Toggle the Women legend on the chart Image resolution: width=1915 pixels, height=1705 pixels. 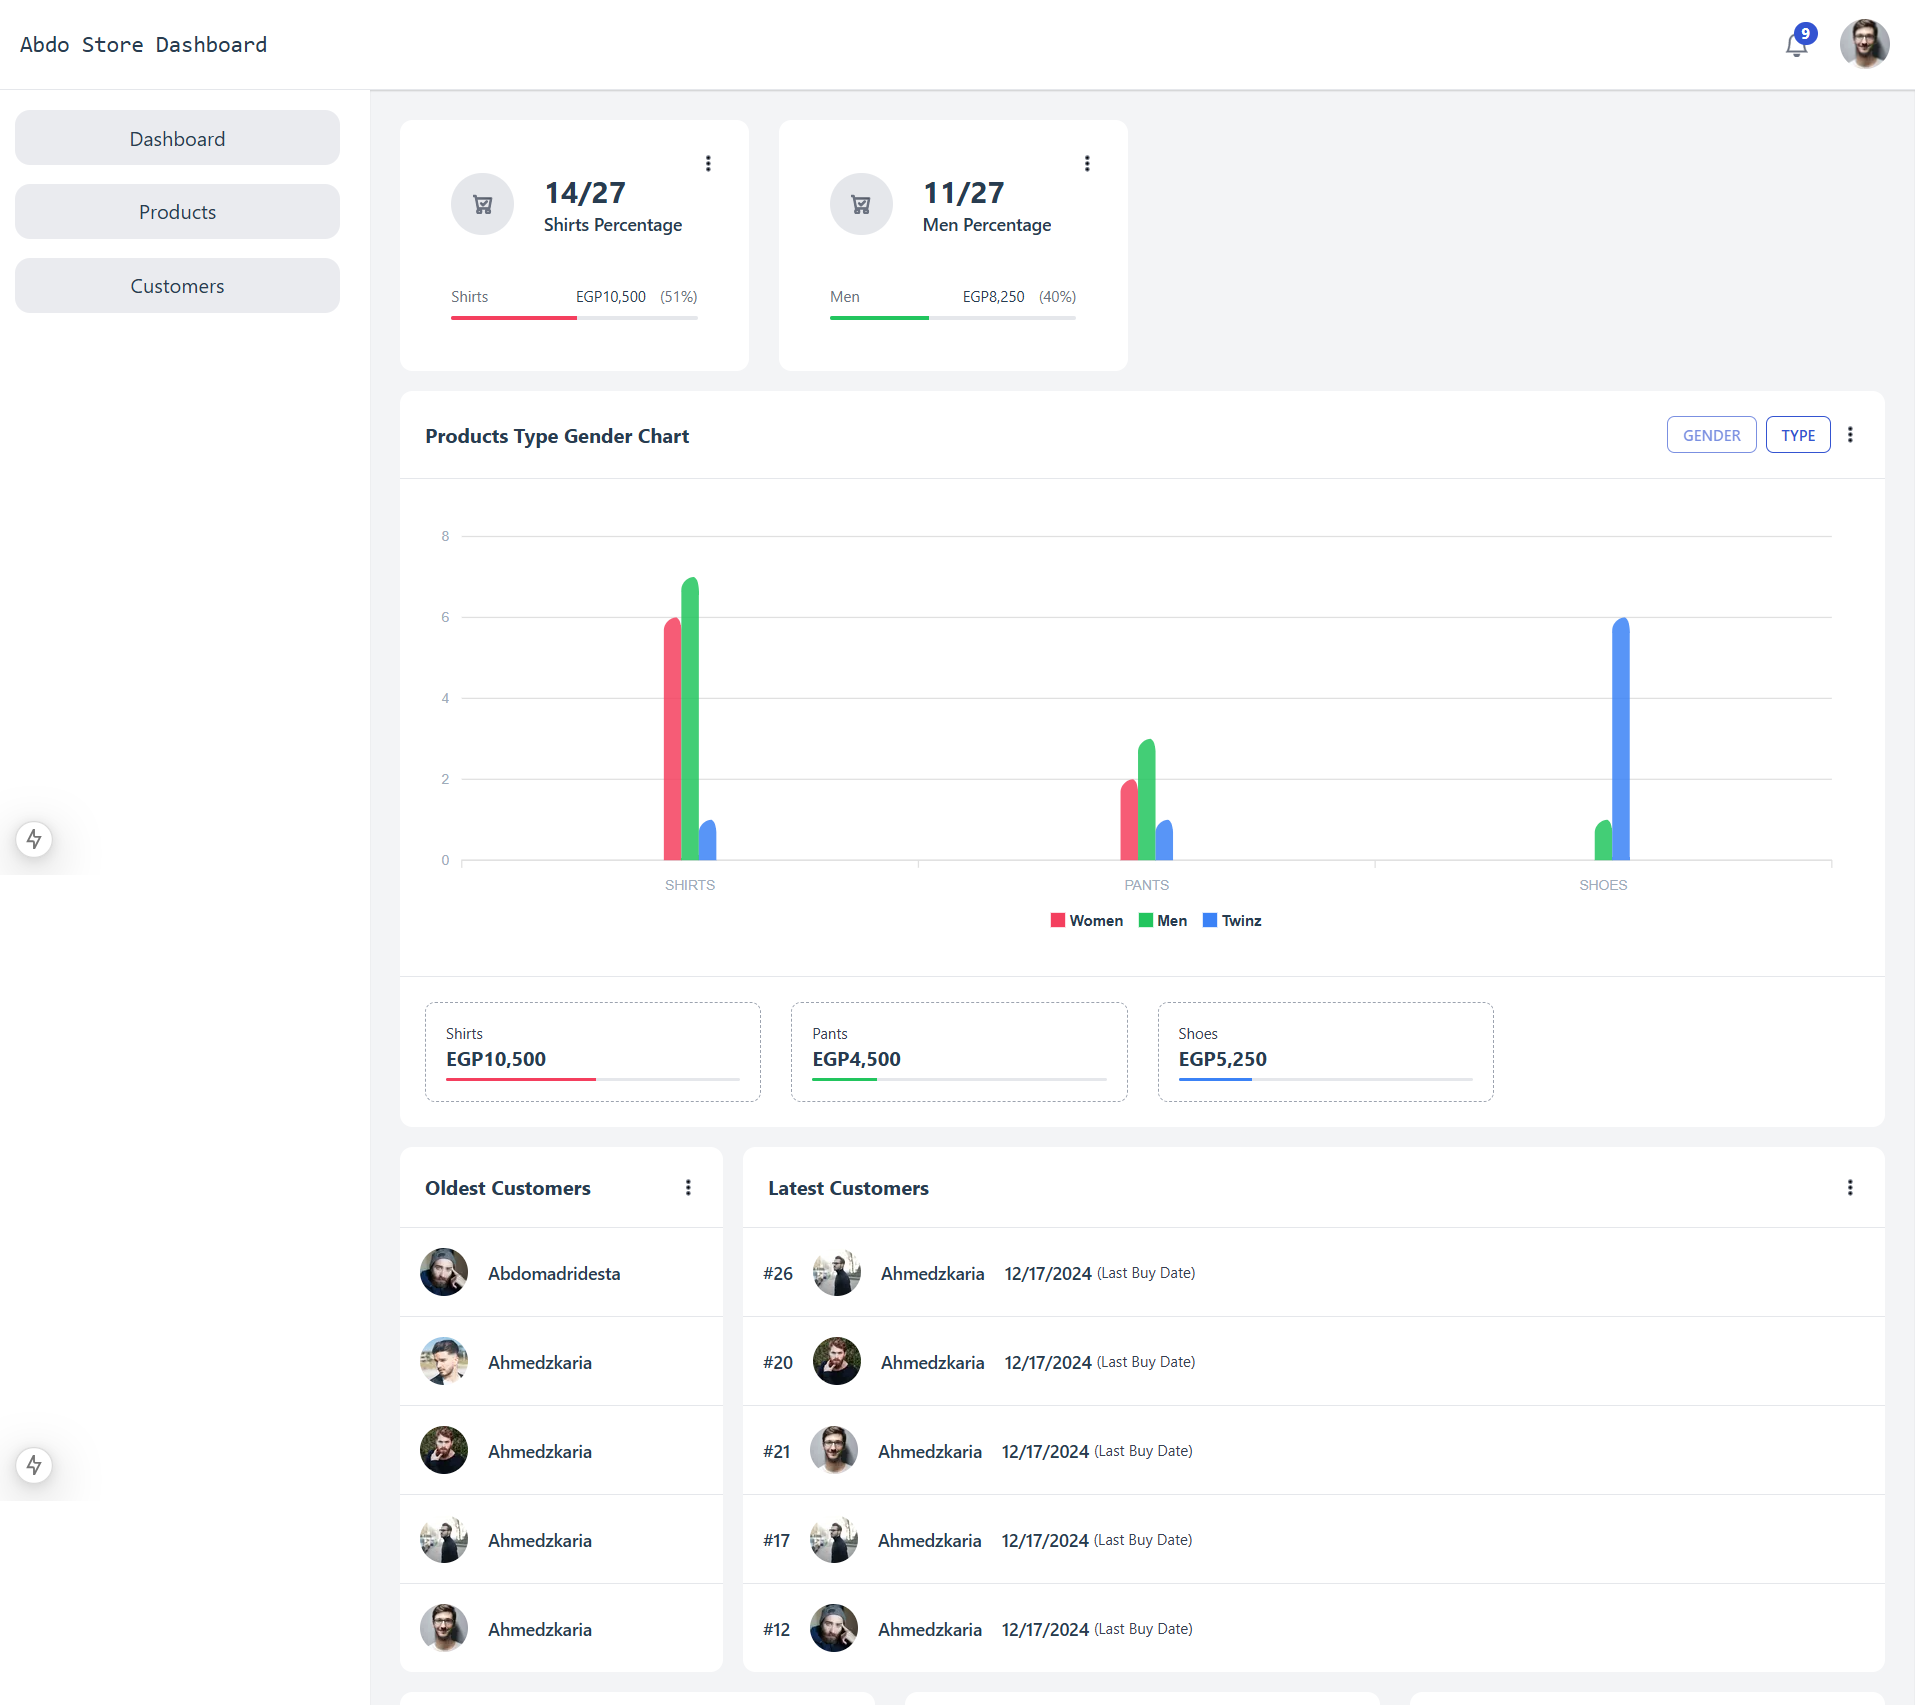click(1086, 920)
